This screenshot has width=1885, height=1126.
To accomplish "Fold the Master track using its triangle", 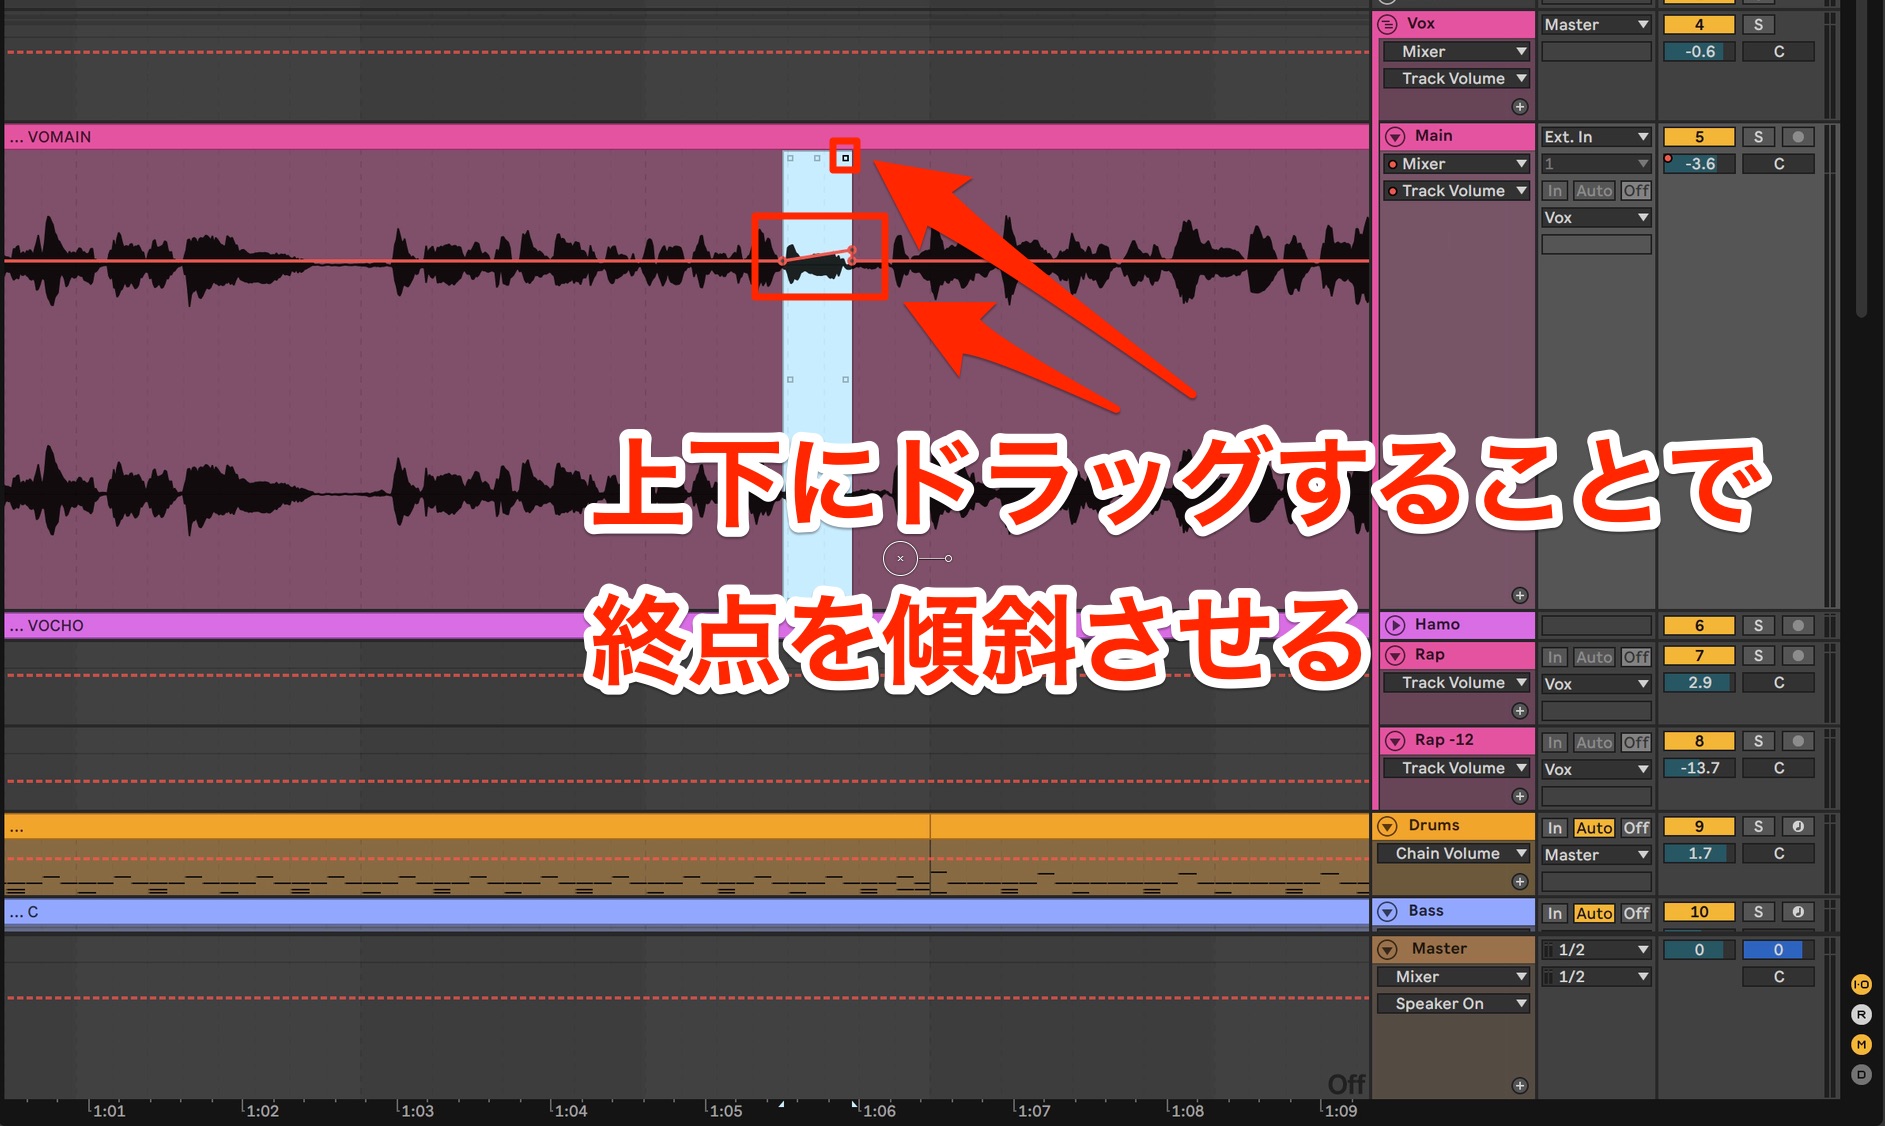I will (x=1388, y=949).
